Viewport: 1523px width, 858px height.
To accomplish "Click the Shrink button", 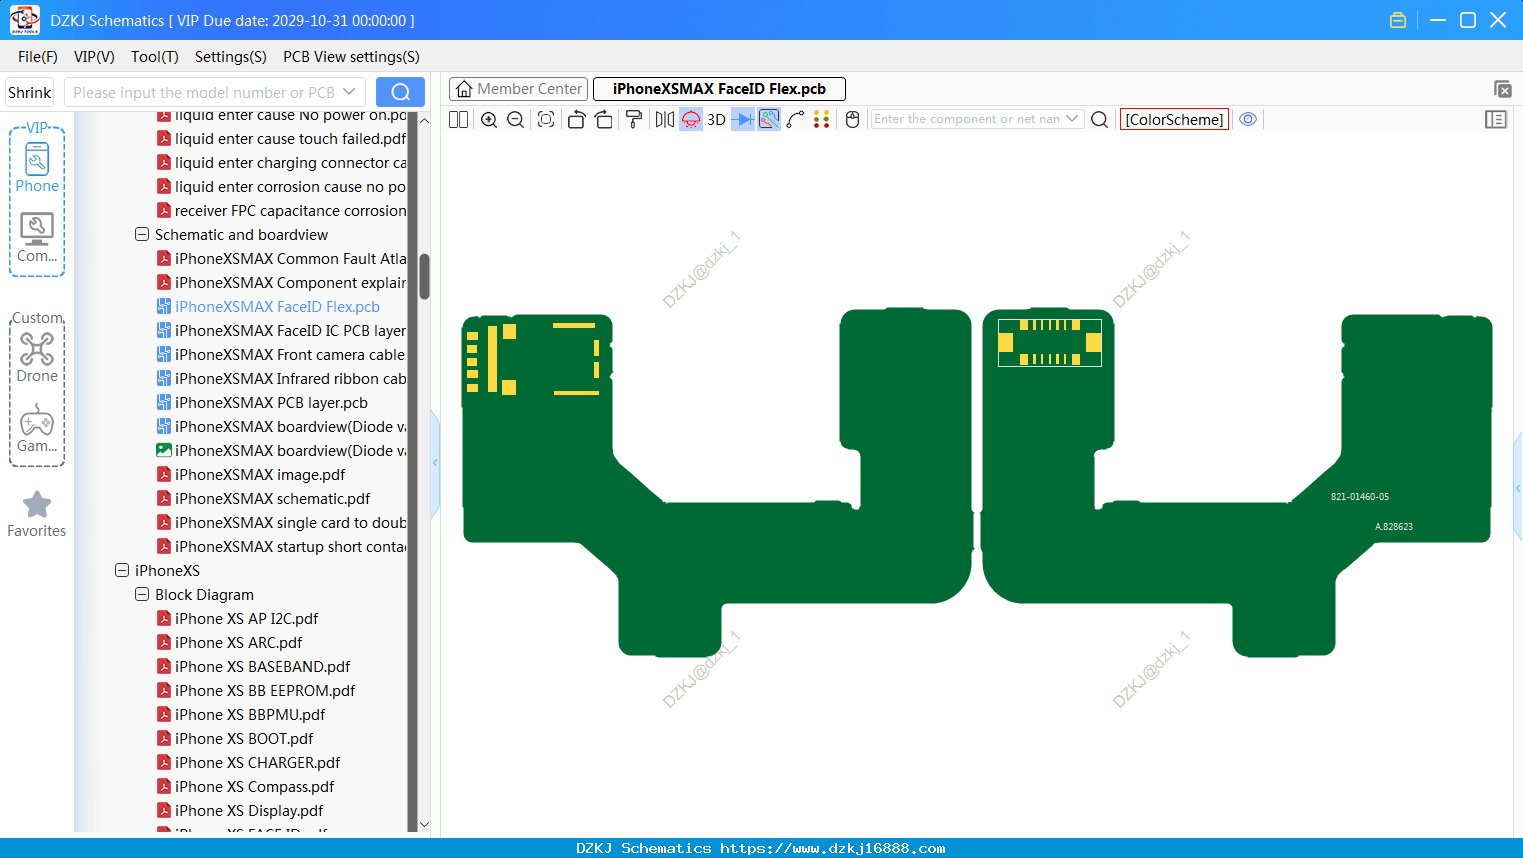I will [30, 92].
